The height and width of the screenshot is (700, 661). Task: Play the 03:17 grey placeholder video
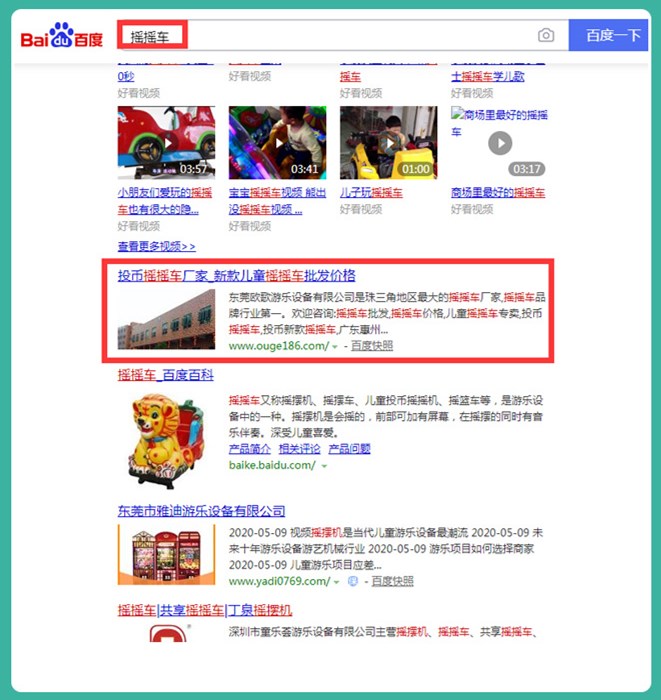click(500, 143)
